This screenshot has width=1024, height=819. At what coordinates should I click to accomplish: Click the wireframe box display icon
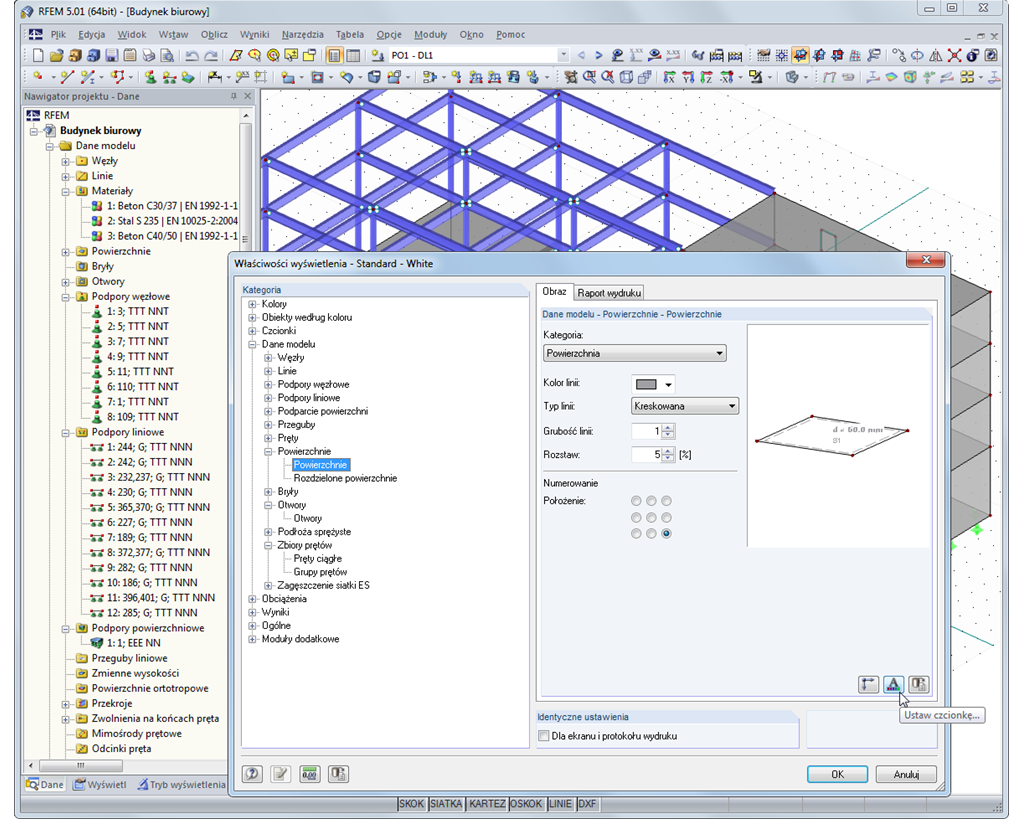point(626,77)
